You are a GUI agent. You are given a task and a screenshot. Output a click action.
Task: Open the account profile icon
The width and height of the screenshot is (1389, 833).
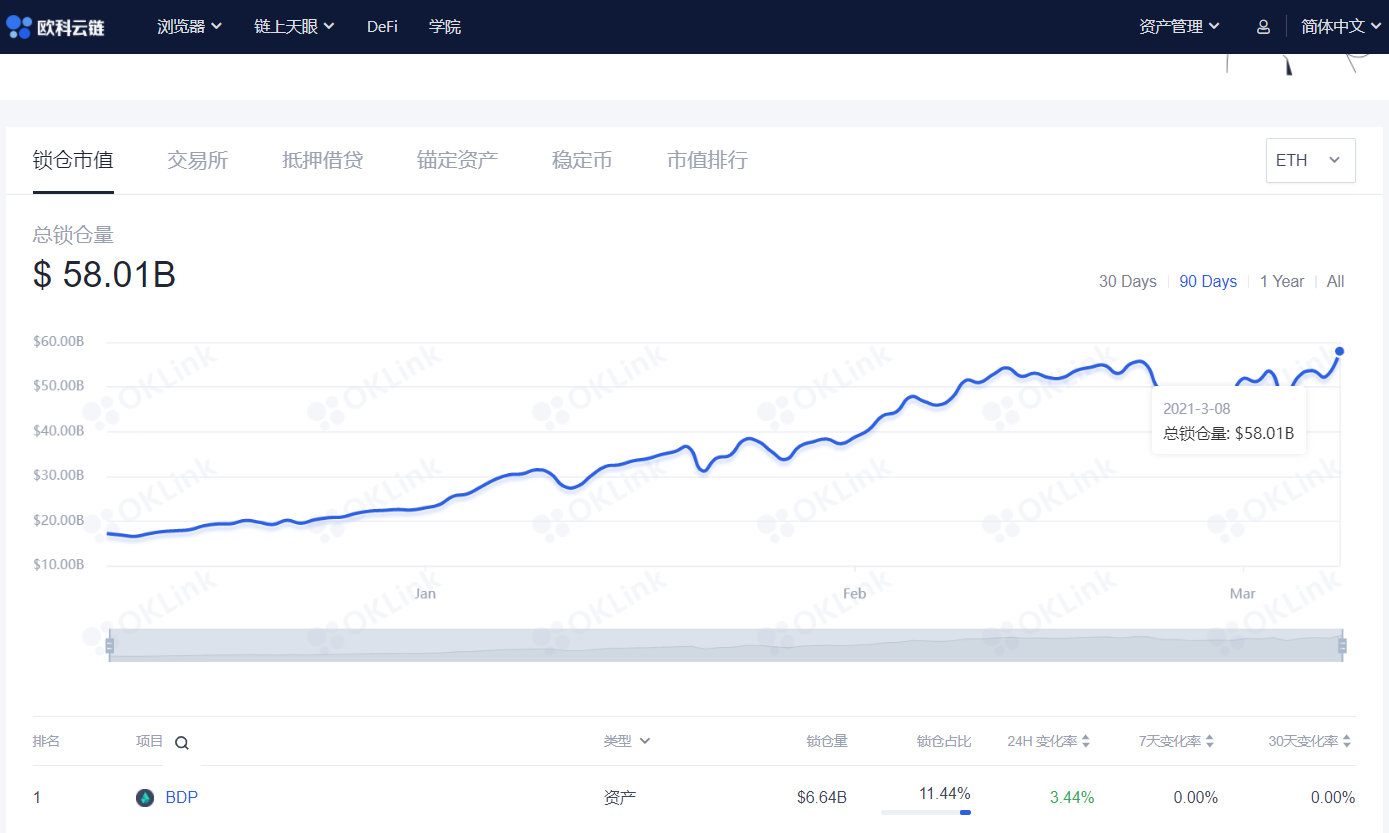pos(1262,27)
